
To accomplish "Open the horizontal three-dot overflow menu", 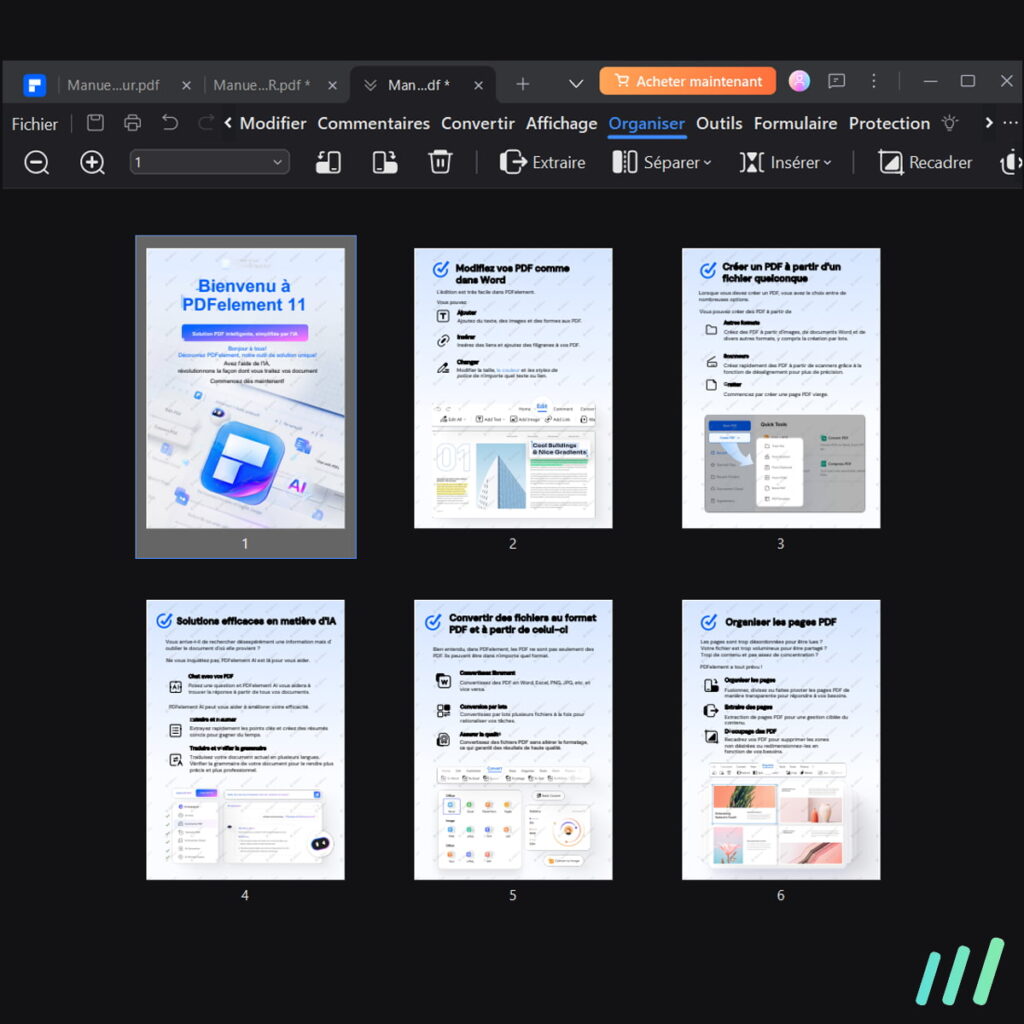I will tap(1010, 123).
